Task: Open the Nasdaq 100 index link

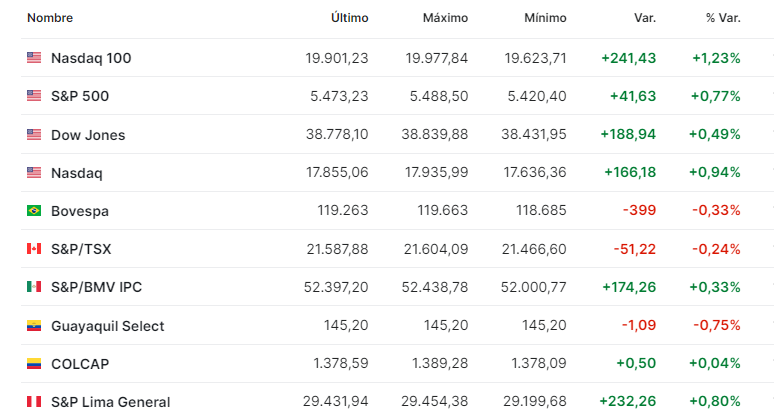Action: [91, 58]
